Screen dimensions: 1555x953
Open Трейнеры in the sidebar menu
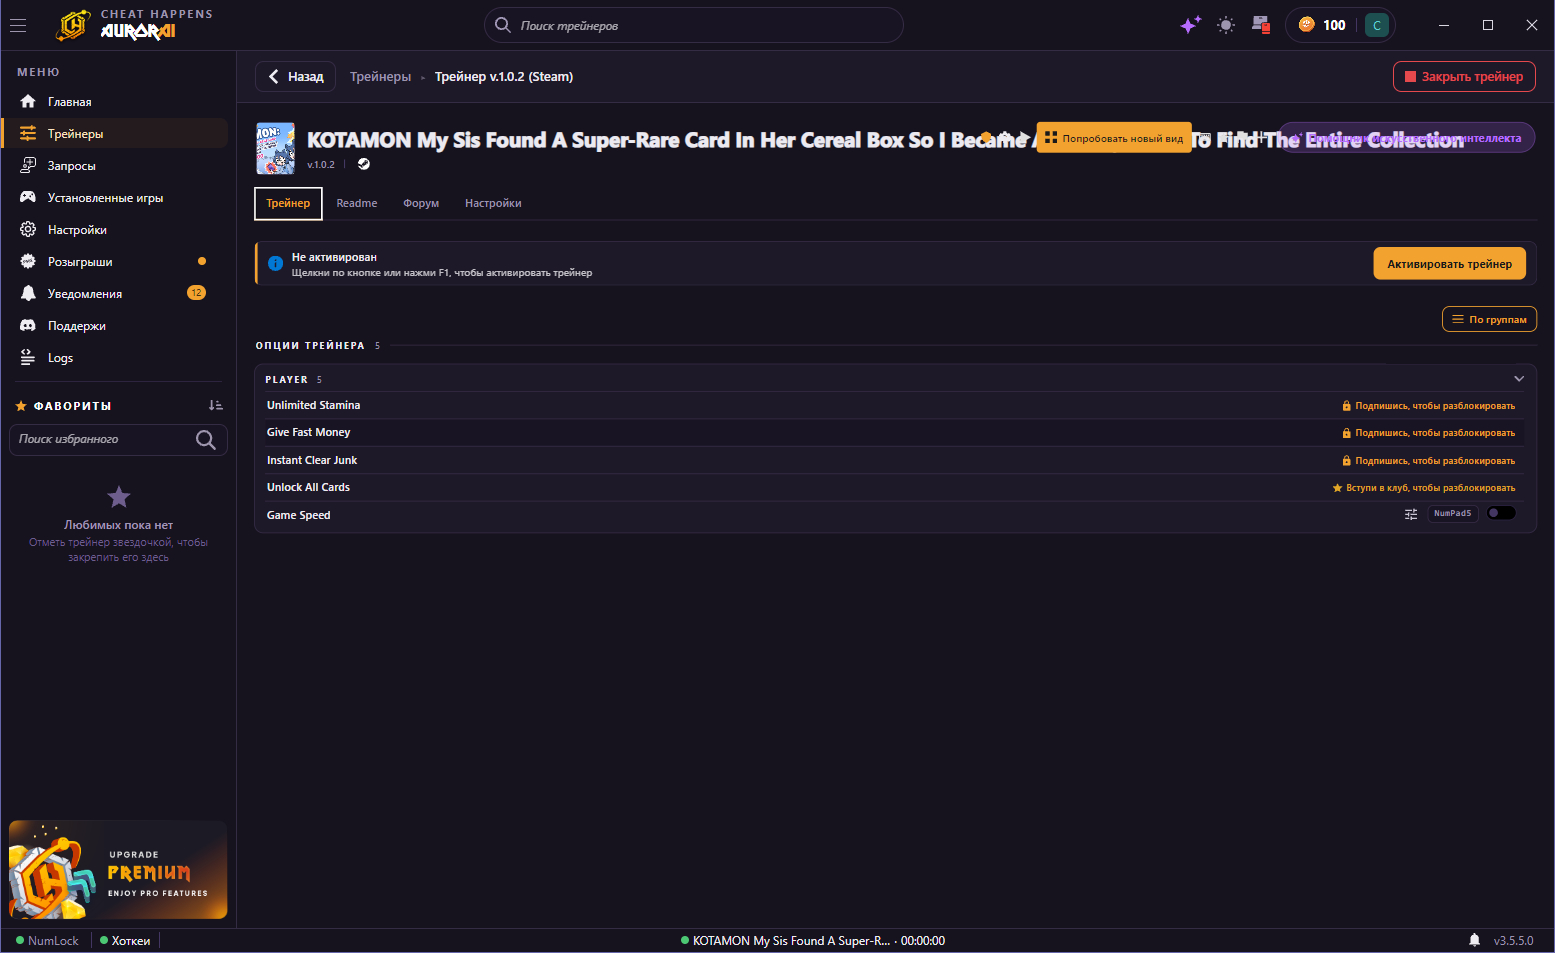click(117, 134)
